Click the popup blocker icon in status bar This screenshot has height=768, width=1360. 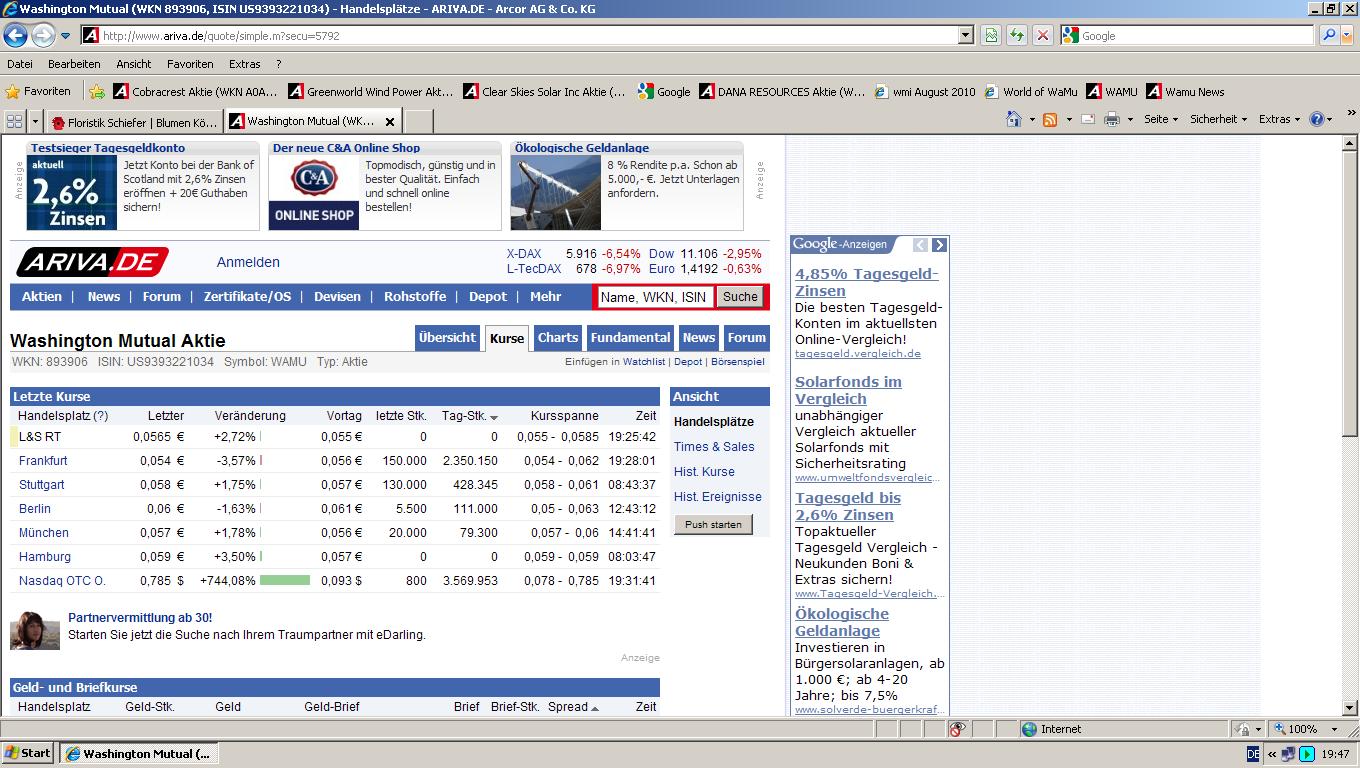click(x=957, y=729)
